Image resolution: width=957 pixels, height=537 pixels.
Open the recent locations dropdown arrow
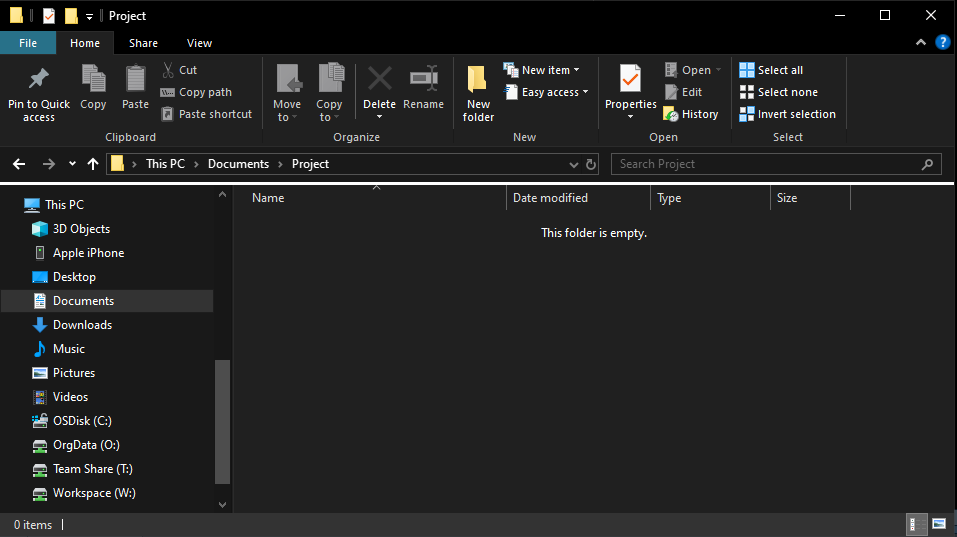(72, 164)
